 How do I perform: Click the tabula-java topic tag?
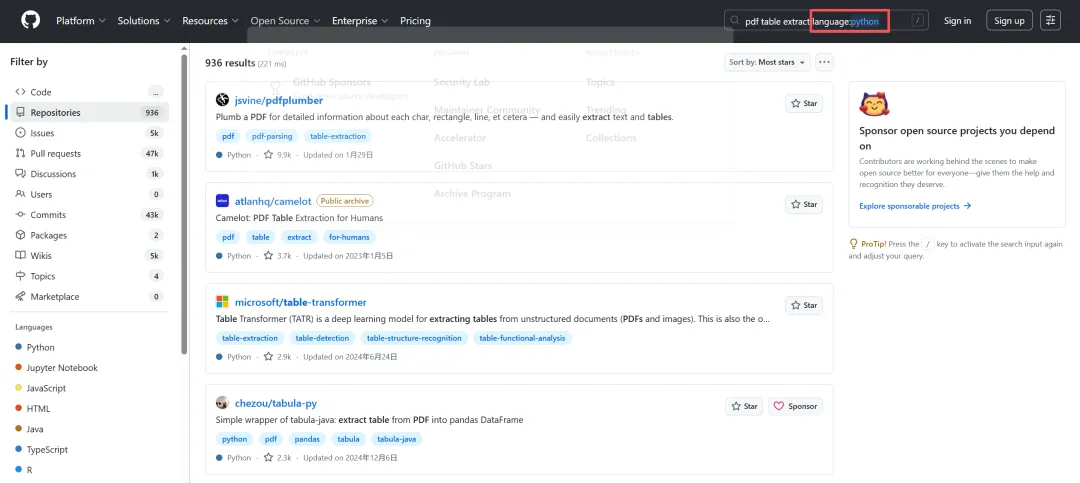coord(397,439)
